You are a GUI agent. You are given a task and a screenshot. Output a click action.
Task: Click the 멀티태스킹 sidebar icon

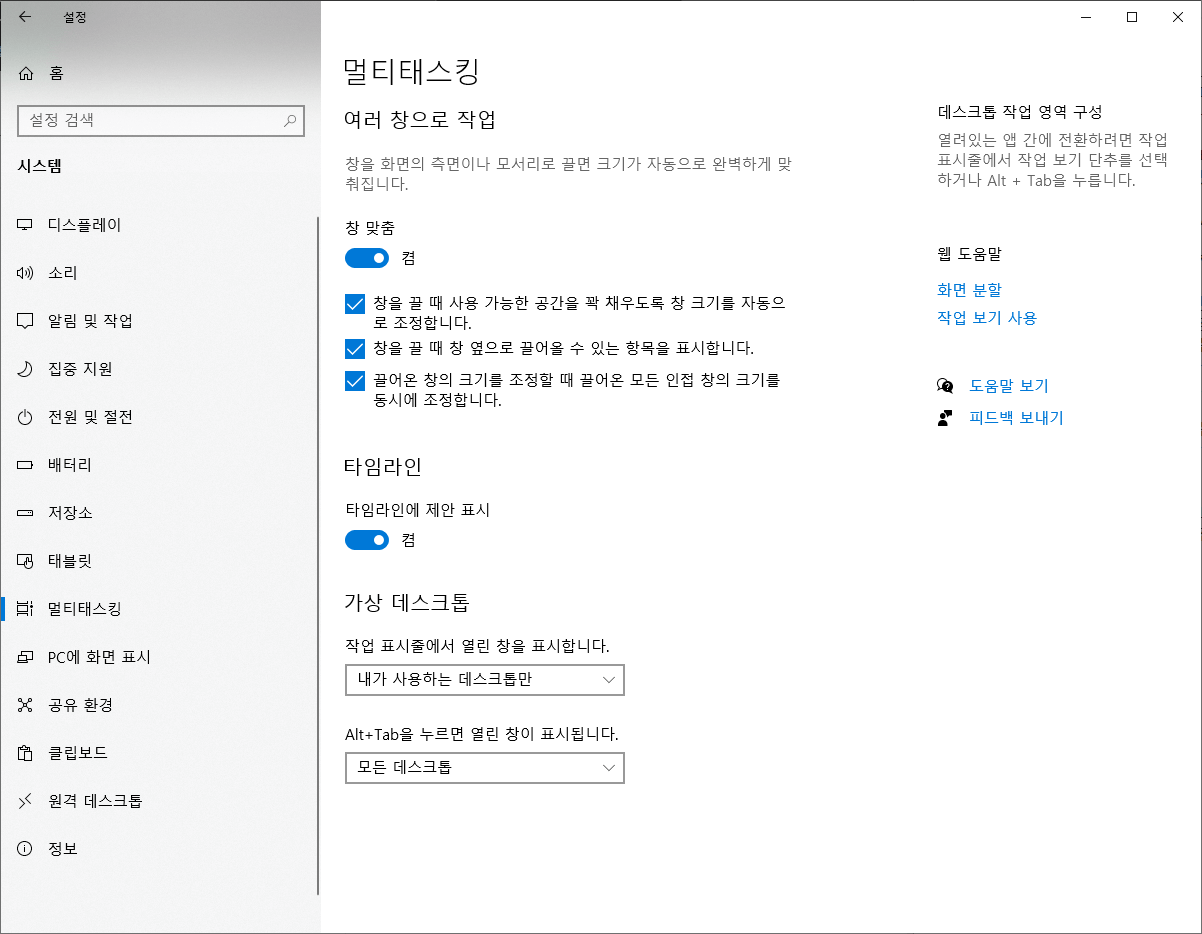click(x=26, y=609)
